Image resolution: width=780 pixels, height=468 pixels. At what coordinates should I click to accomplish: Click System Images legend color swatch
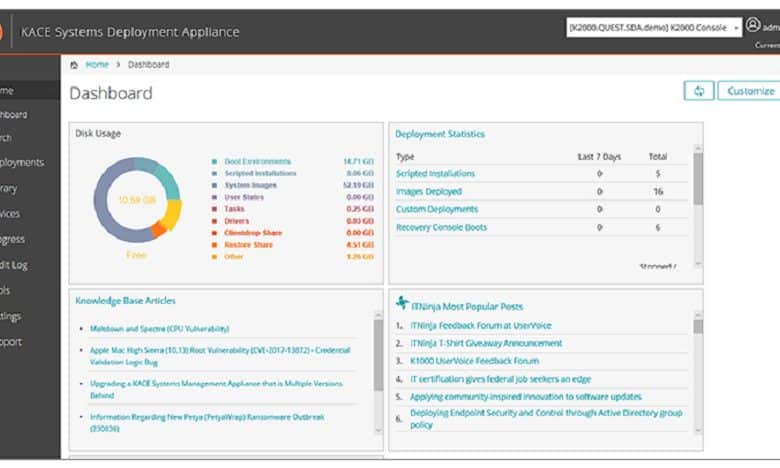point(214,185)
